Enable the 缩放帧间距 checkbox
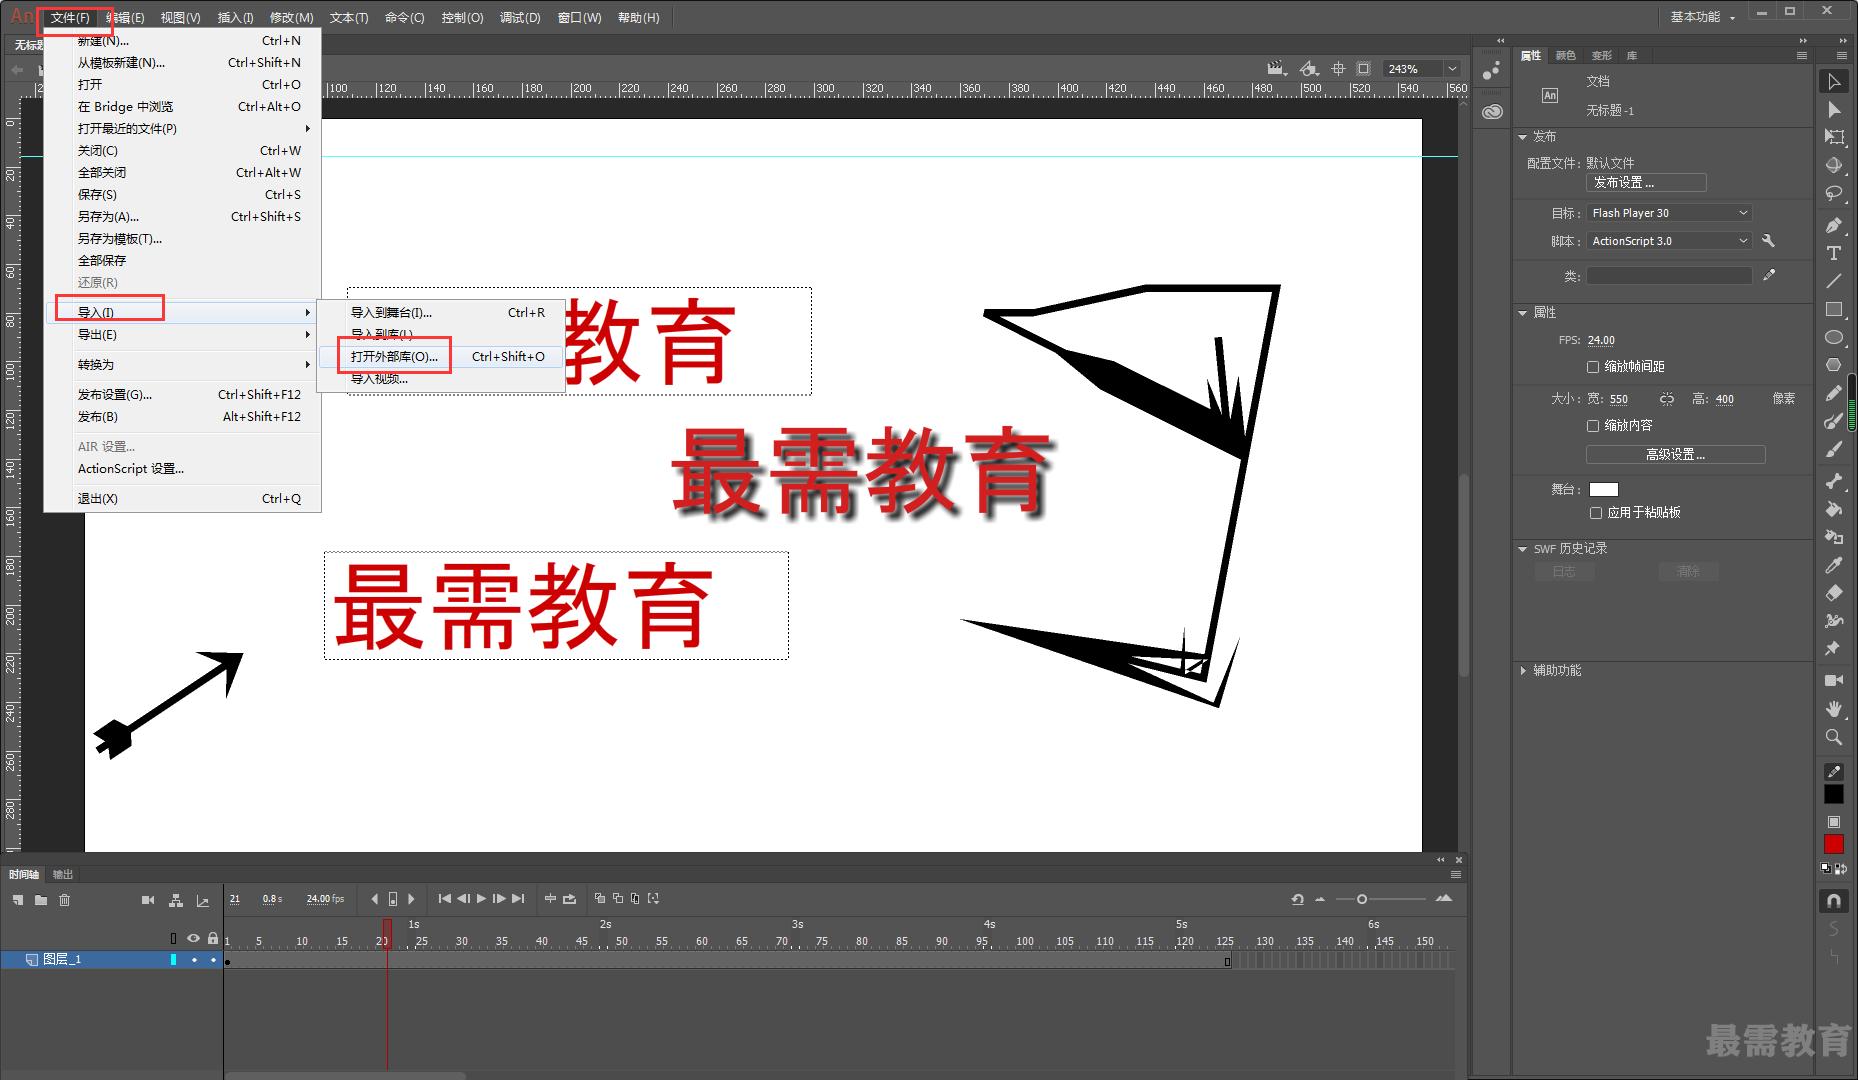The width and height of the screenshot is (1858, 1080). coord(1593,367)
